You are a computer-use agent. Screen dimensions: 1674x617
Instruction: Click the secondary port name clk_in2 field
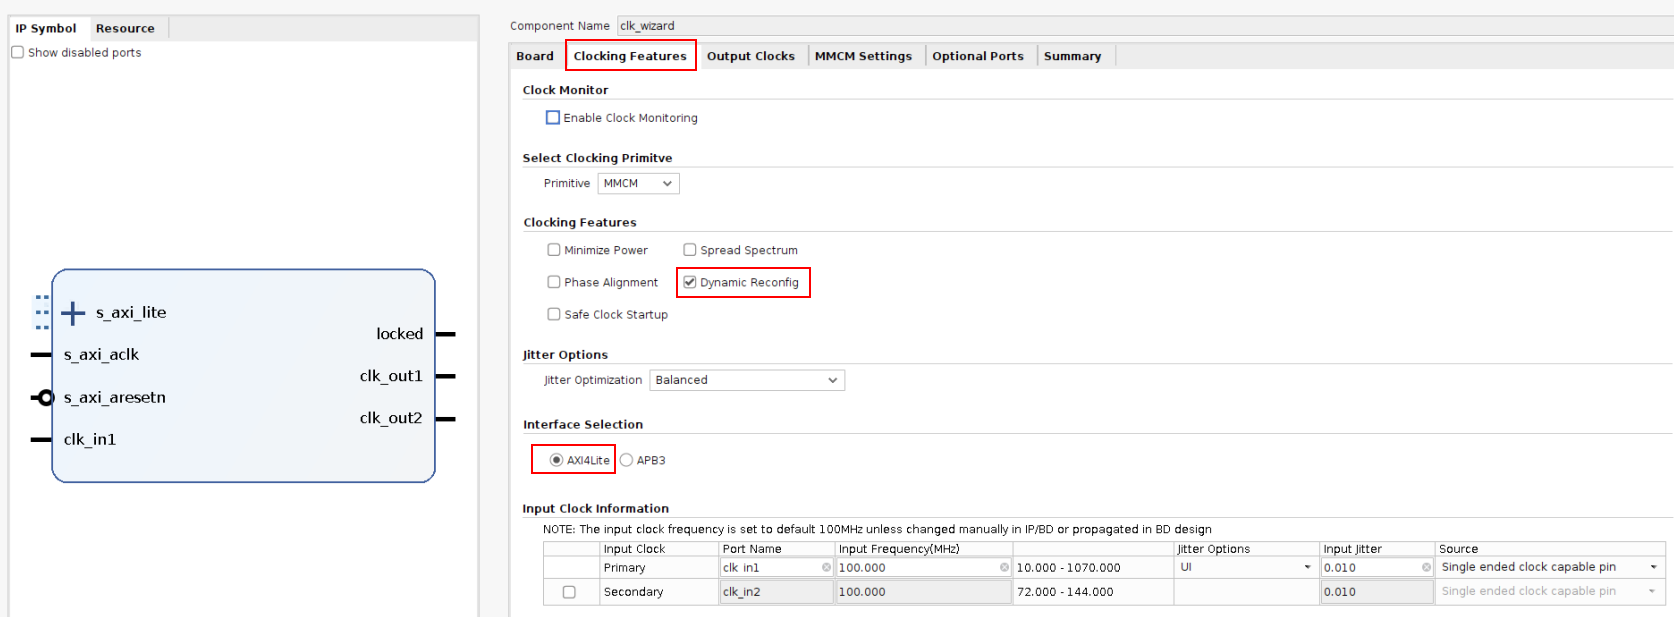click(777, 592)
